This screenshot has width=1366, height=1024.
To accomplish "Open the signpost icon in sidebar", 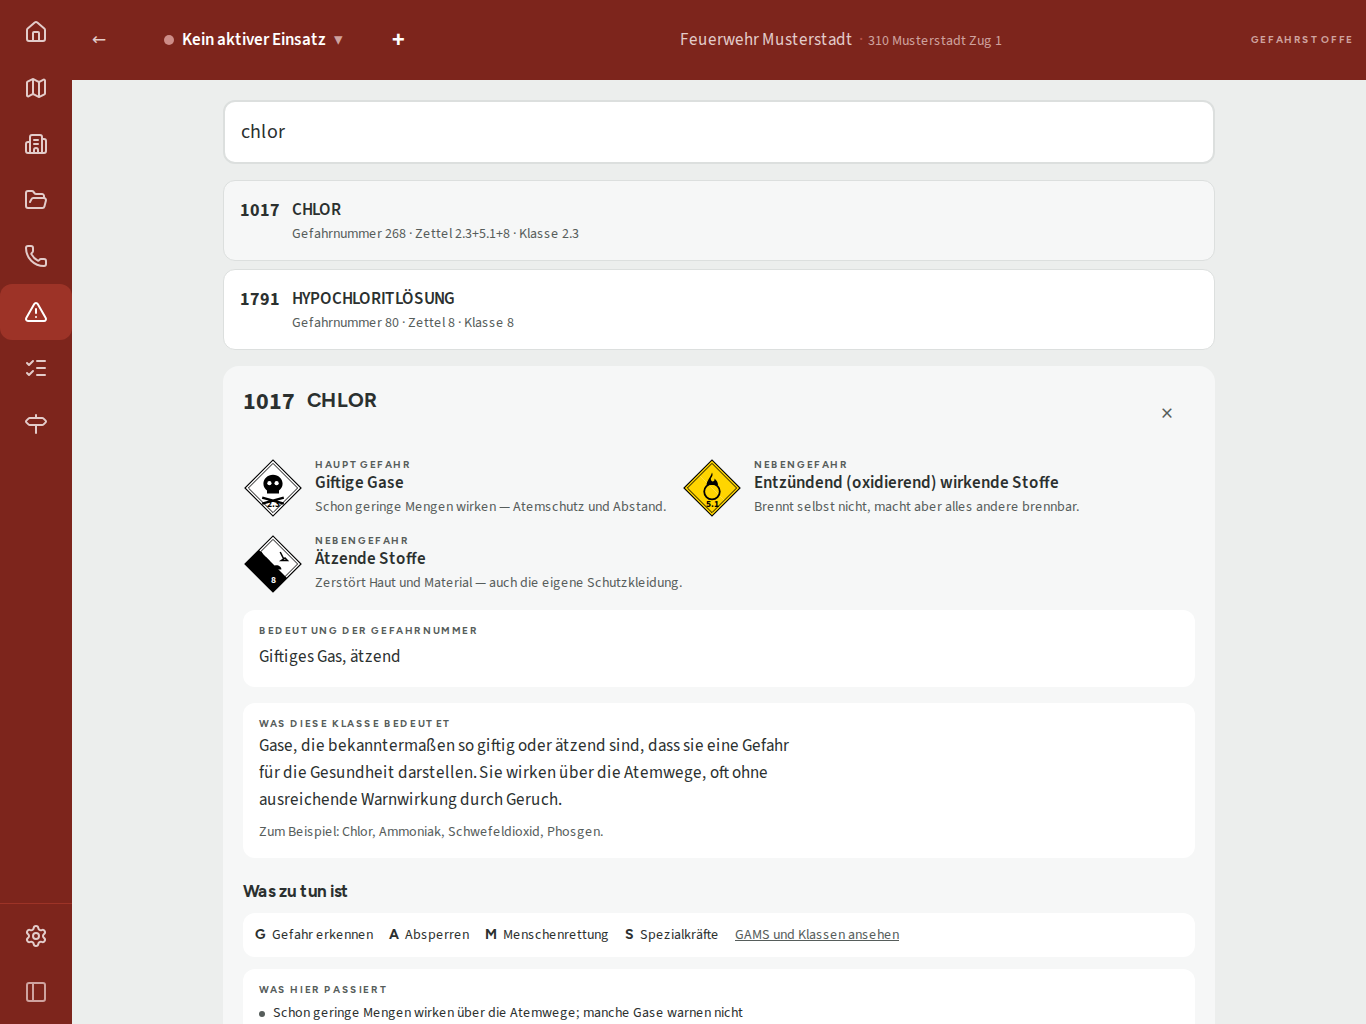I will 36,424.
